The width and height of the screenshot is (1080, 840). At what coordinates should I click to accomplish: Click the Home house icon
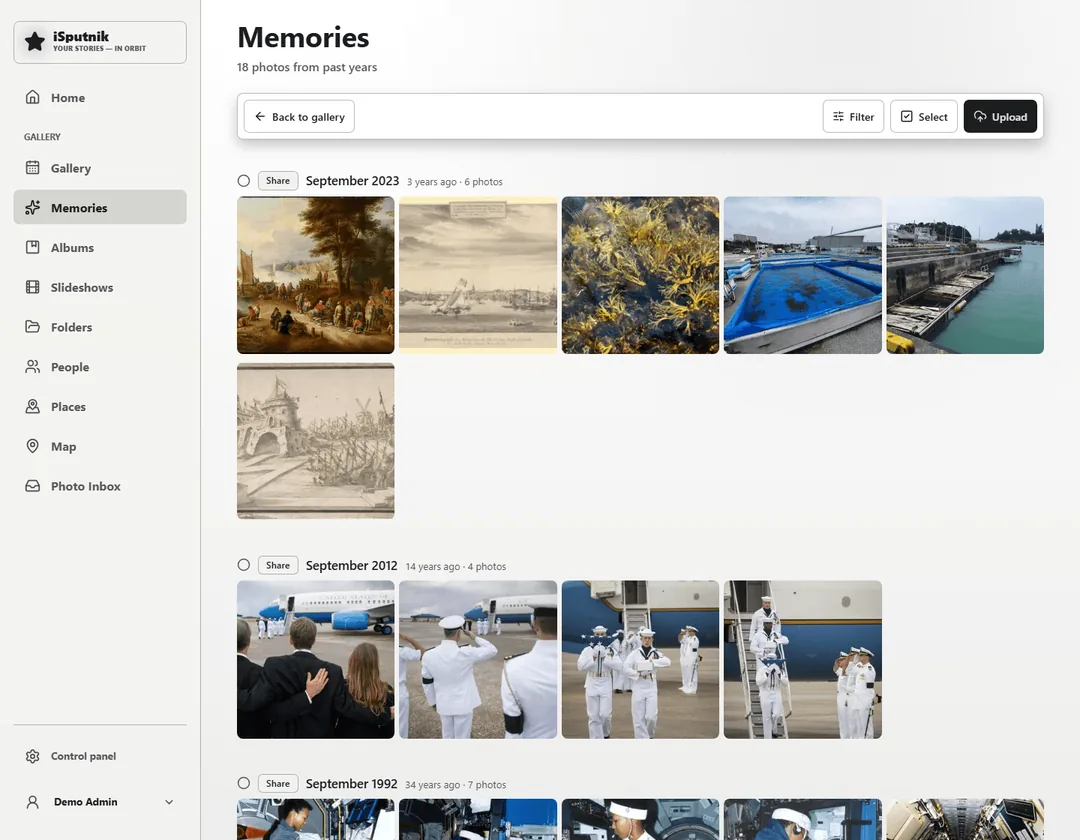[x=32, y=97]
